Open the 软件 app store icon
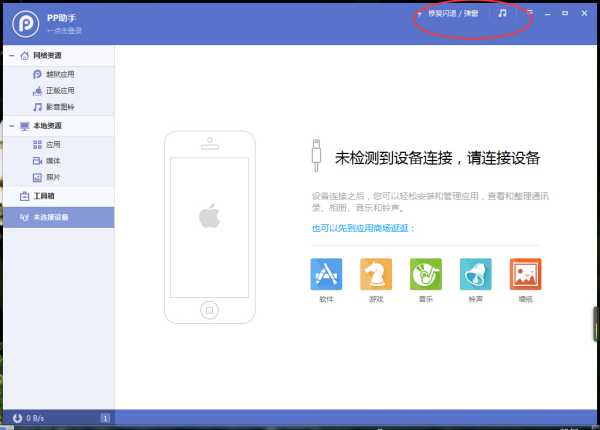The image size is (600, 430). 326,274
